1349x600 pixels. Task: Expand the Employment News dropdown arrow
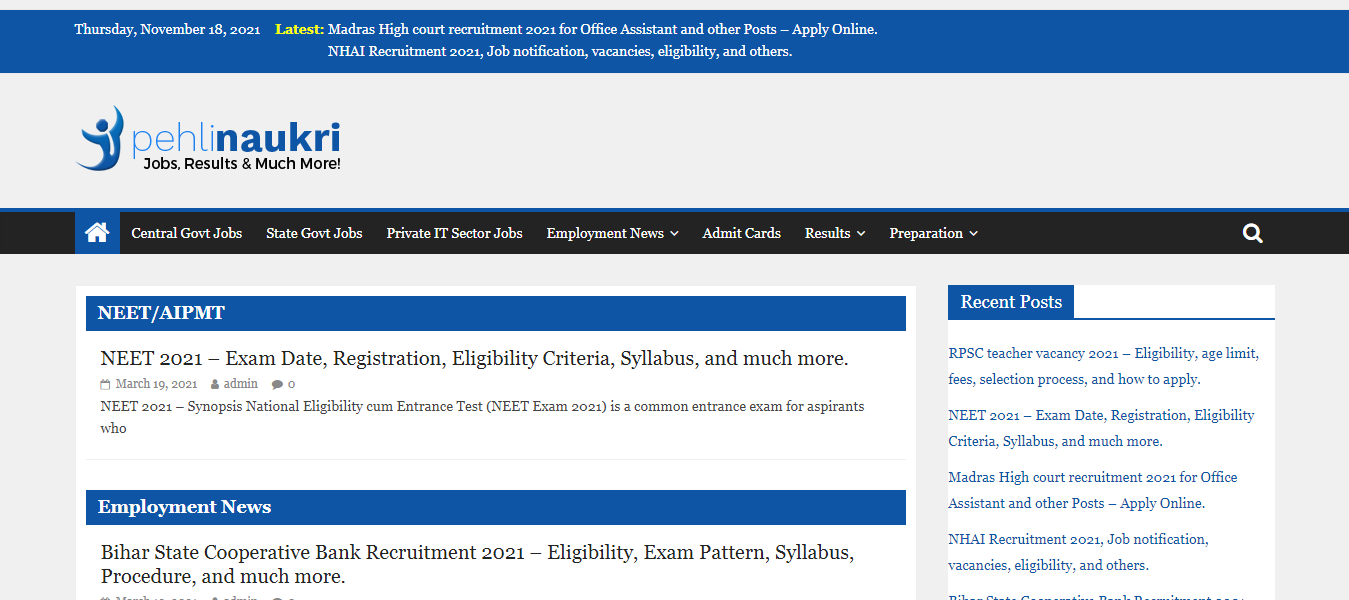coord(674,234)
